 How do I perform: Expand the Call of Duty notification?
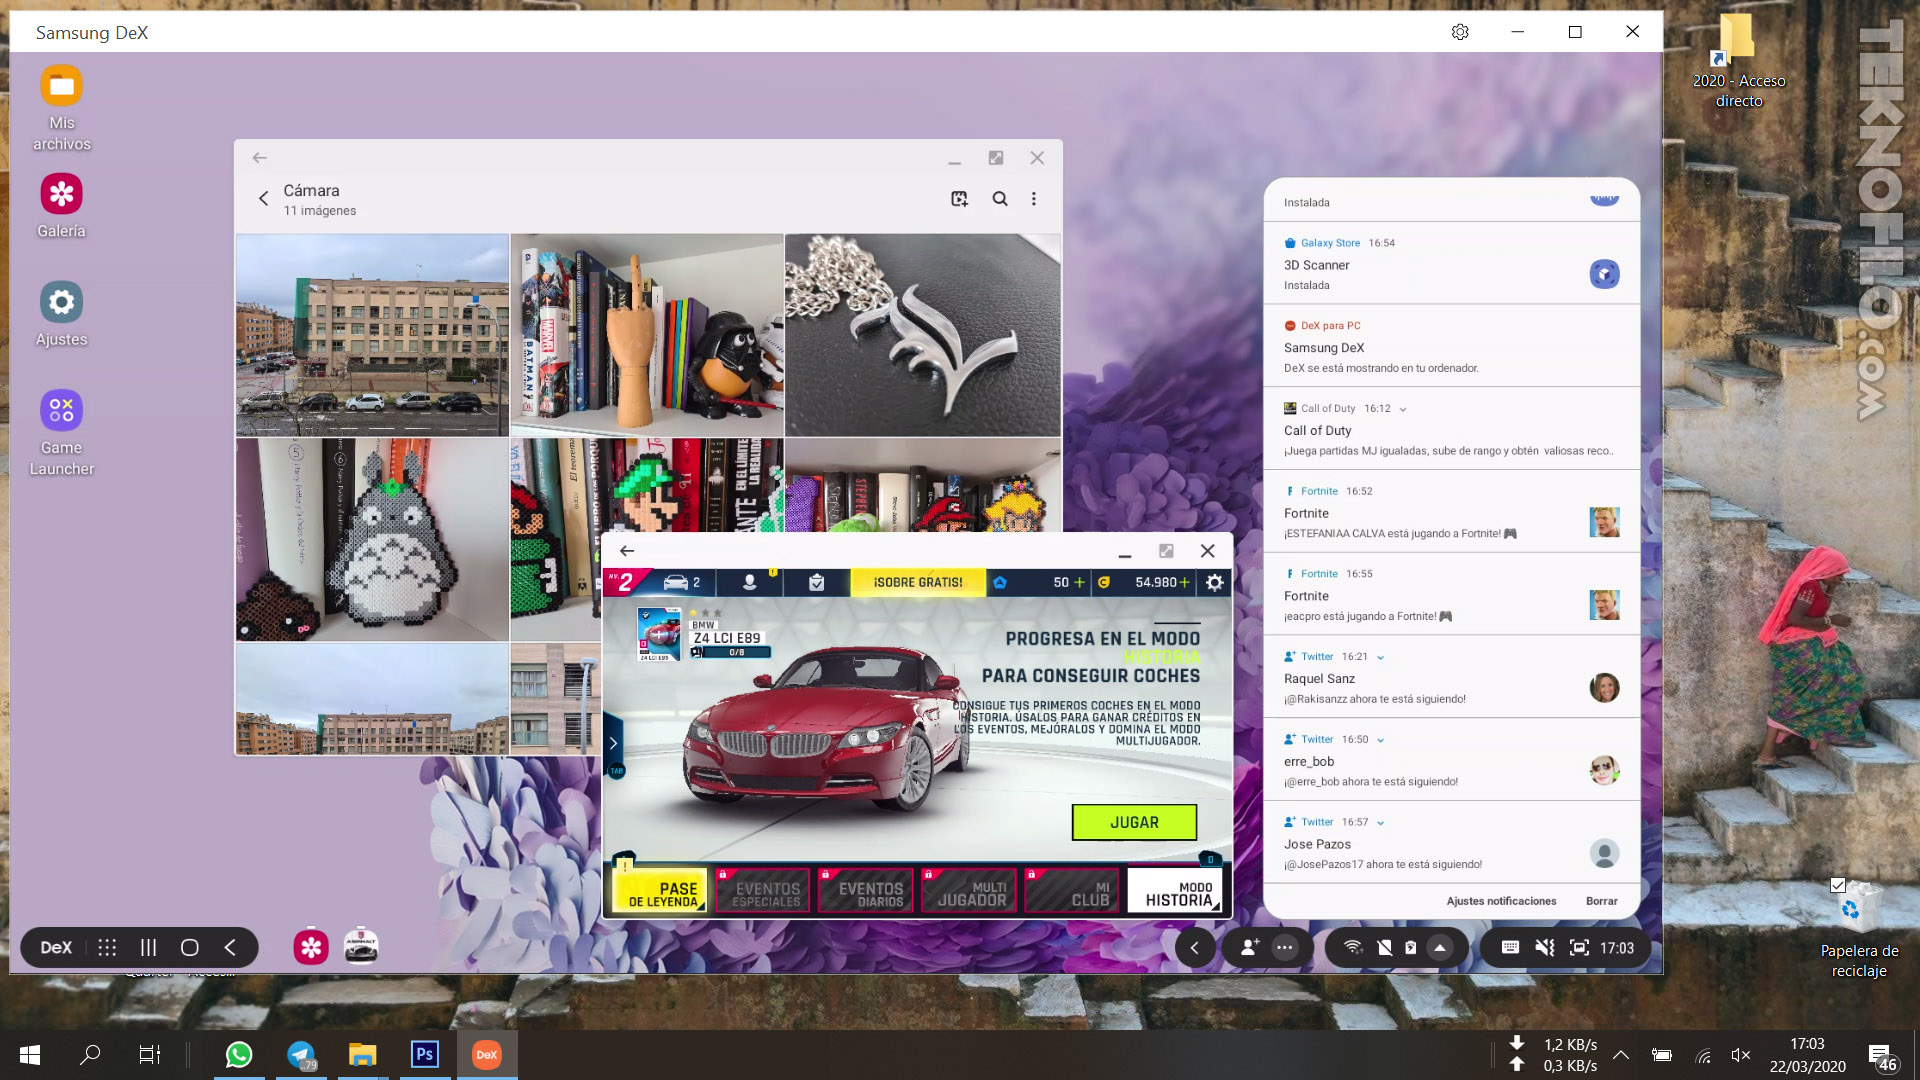coord(1403,409)
